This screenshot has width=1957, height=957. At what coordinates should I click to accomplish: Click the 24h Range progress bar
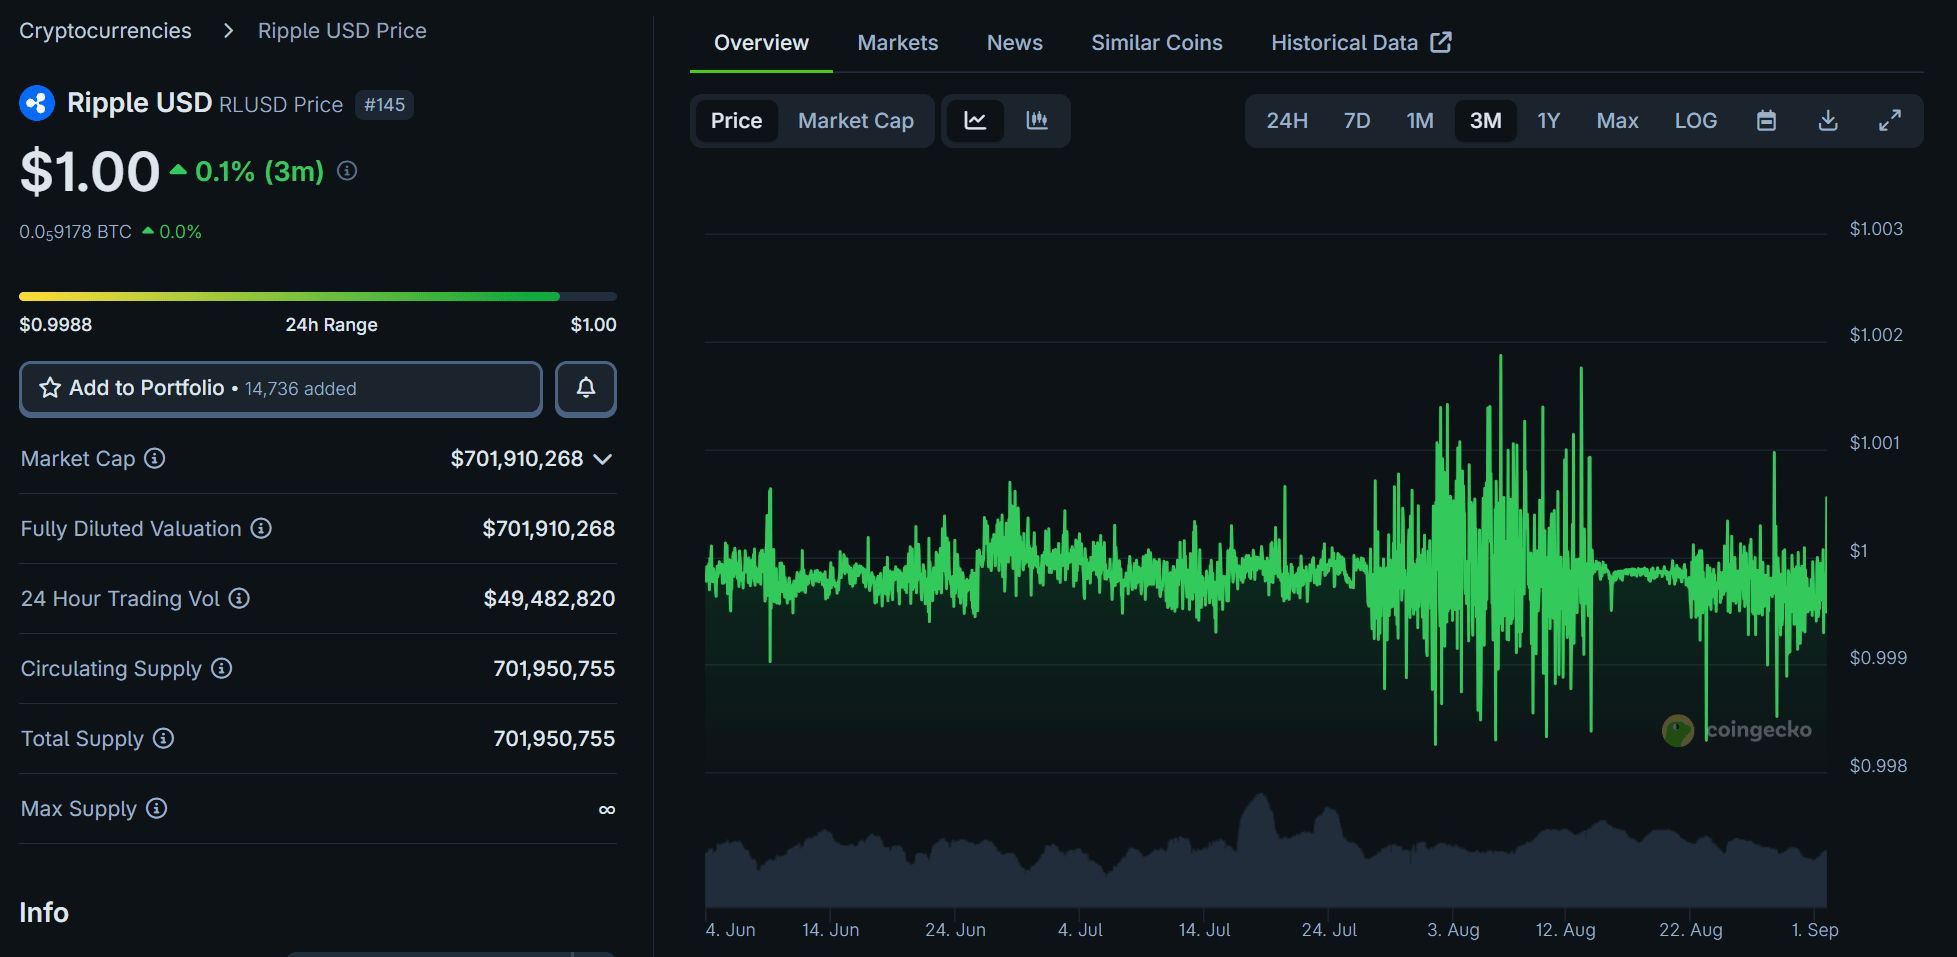pos(318,296)
